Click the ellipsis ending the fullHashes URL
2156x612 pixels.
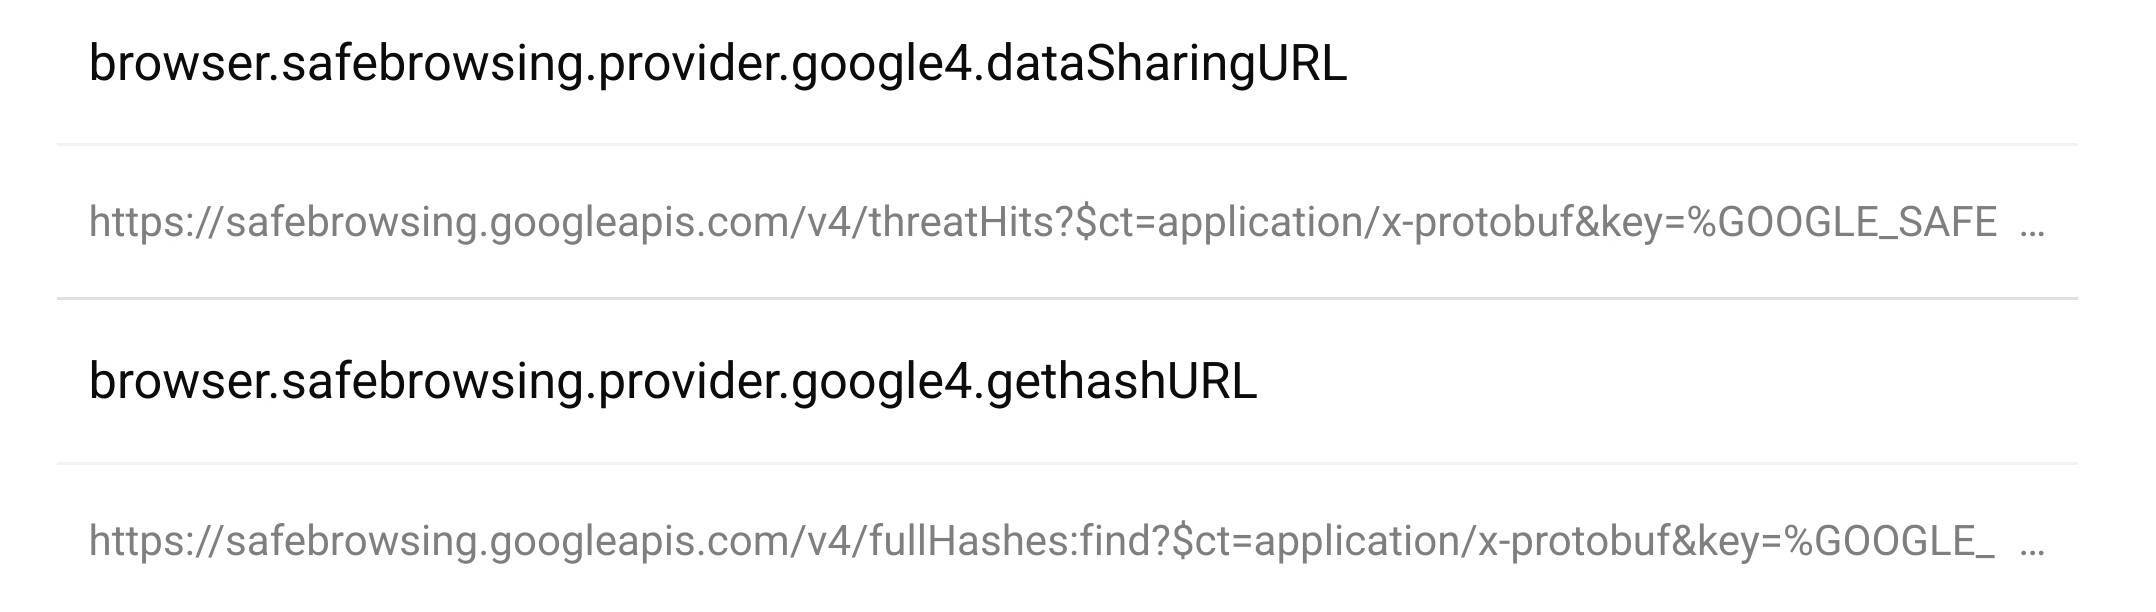2032,543
